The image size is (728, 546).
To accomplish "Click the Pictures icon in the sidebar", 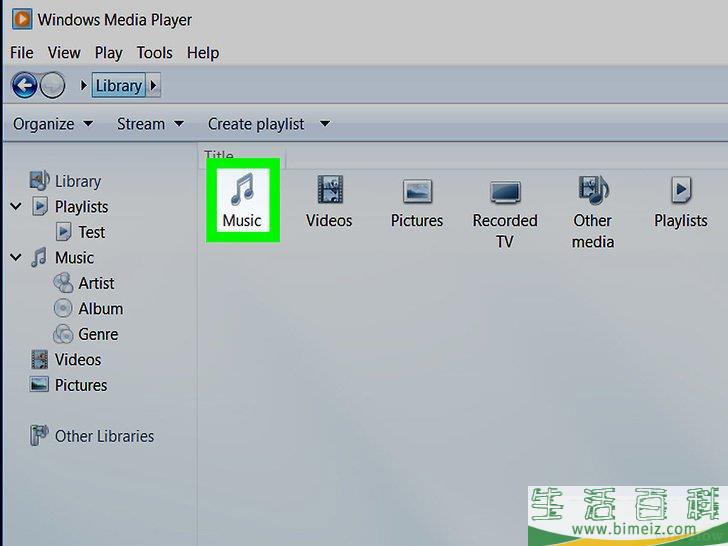I will coord(39,384).
